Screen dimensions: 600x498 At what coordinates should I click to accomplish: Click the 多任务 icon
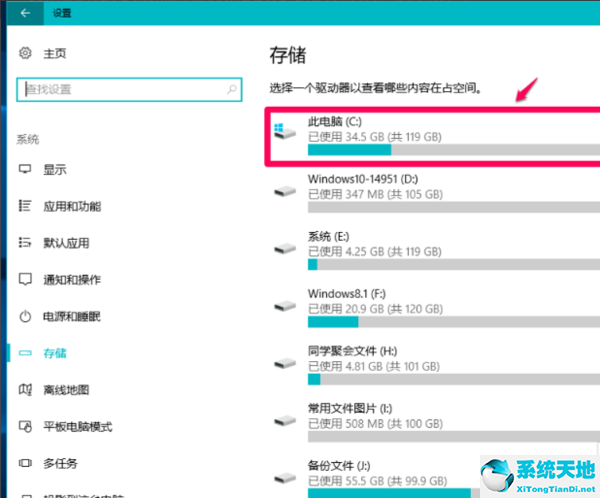(x=25, y=463)
